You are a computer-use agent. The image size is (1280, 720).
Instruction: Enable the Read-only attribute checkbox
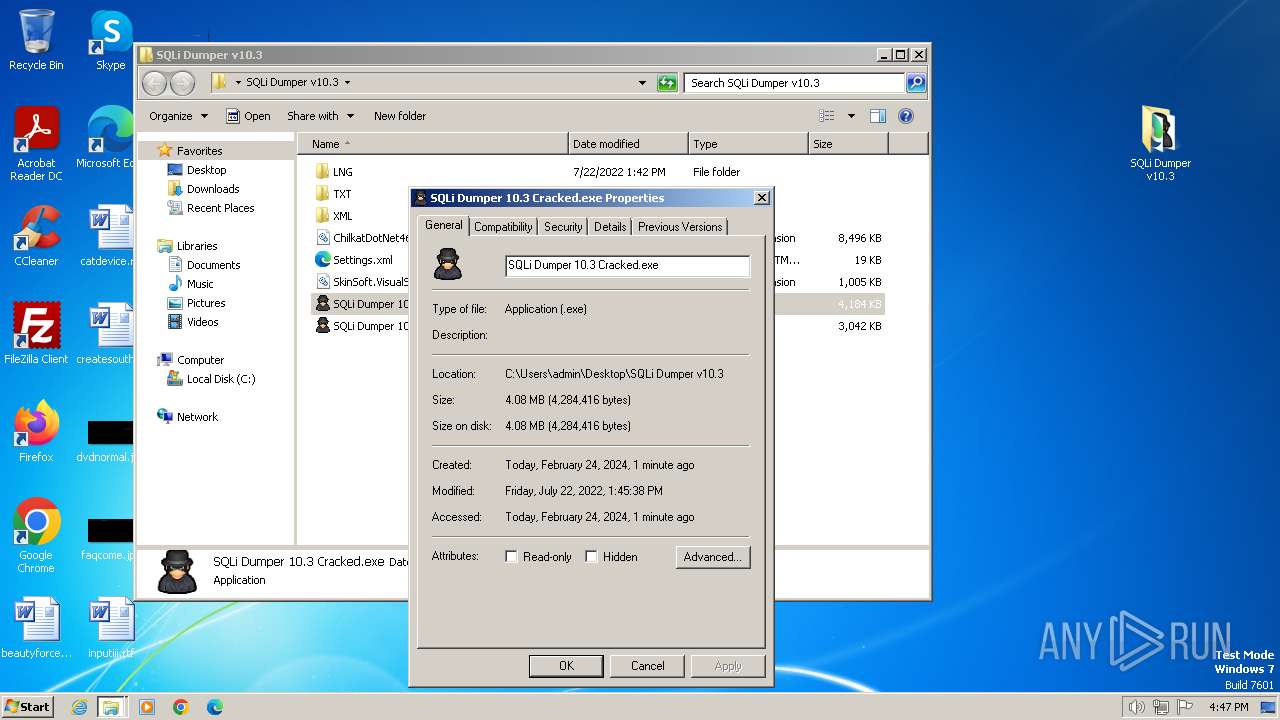point(511,557)
